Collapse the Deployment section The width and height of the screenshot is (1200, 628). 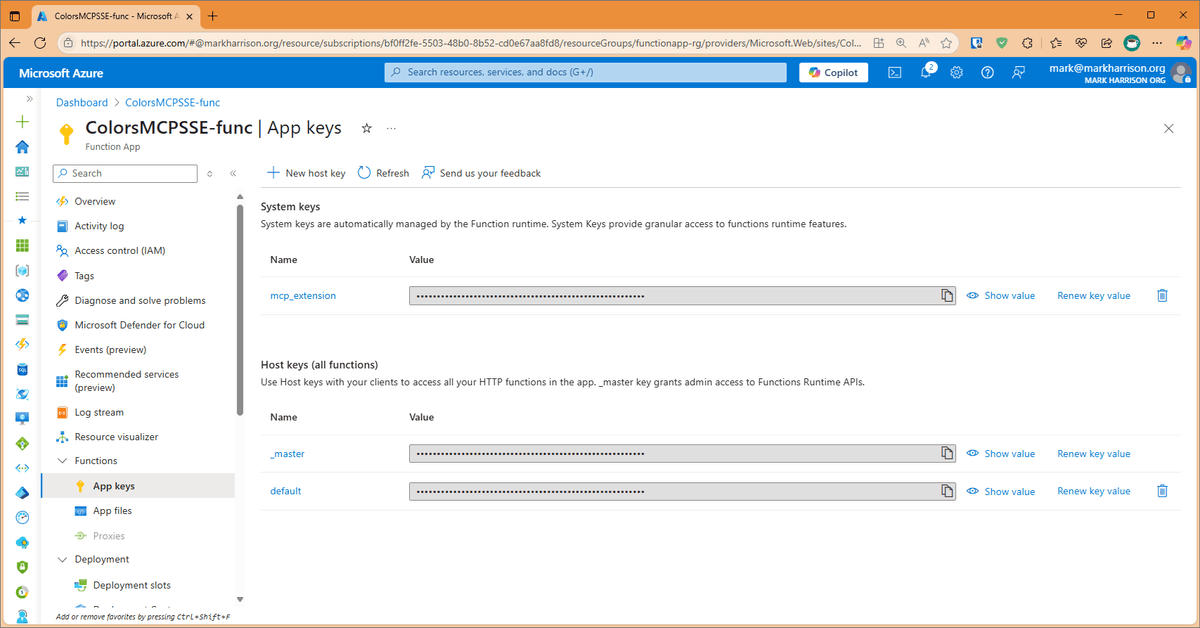tap(62, 560)
